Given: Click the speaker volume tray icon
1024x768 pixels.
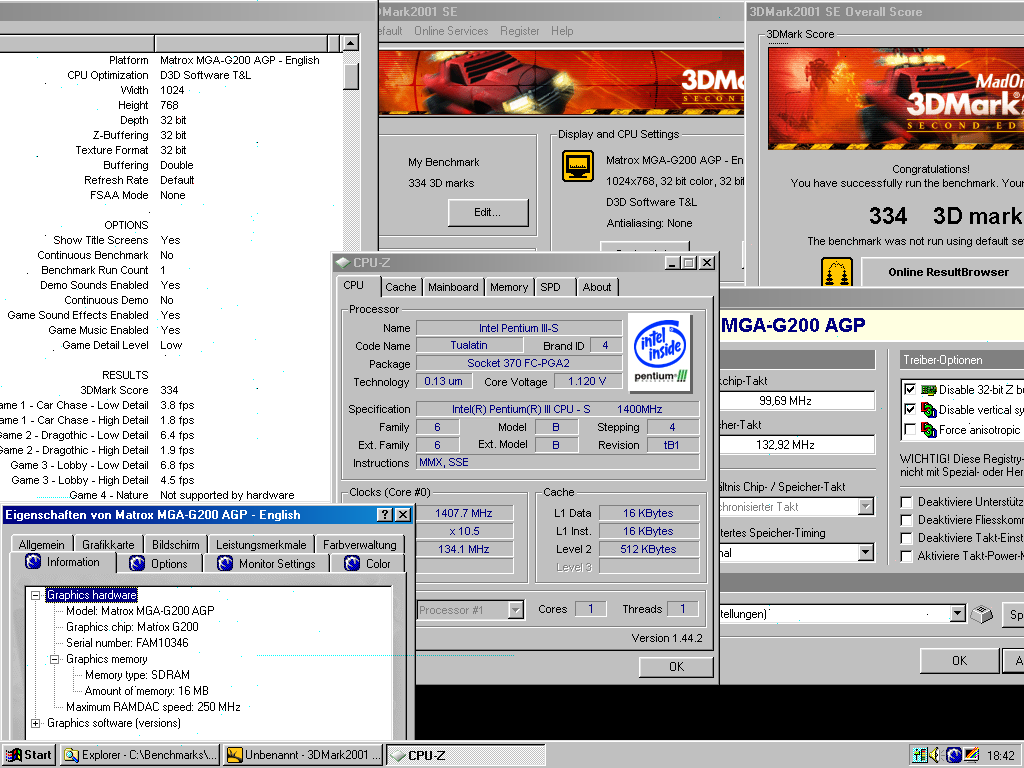Looking at the screenshot, I should (935, 755).
